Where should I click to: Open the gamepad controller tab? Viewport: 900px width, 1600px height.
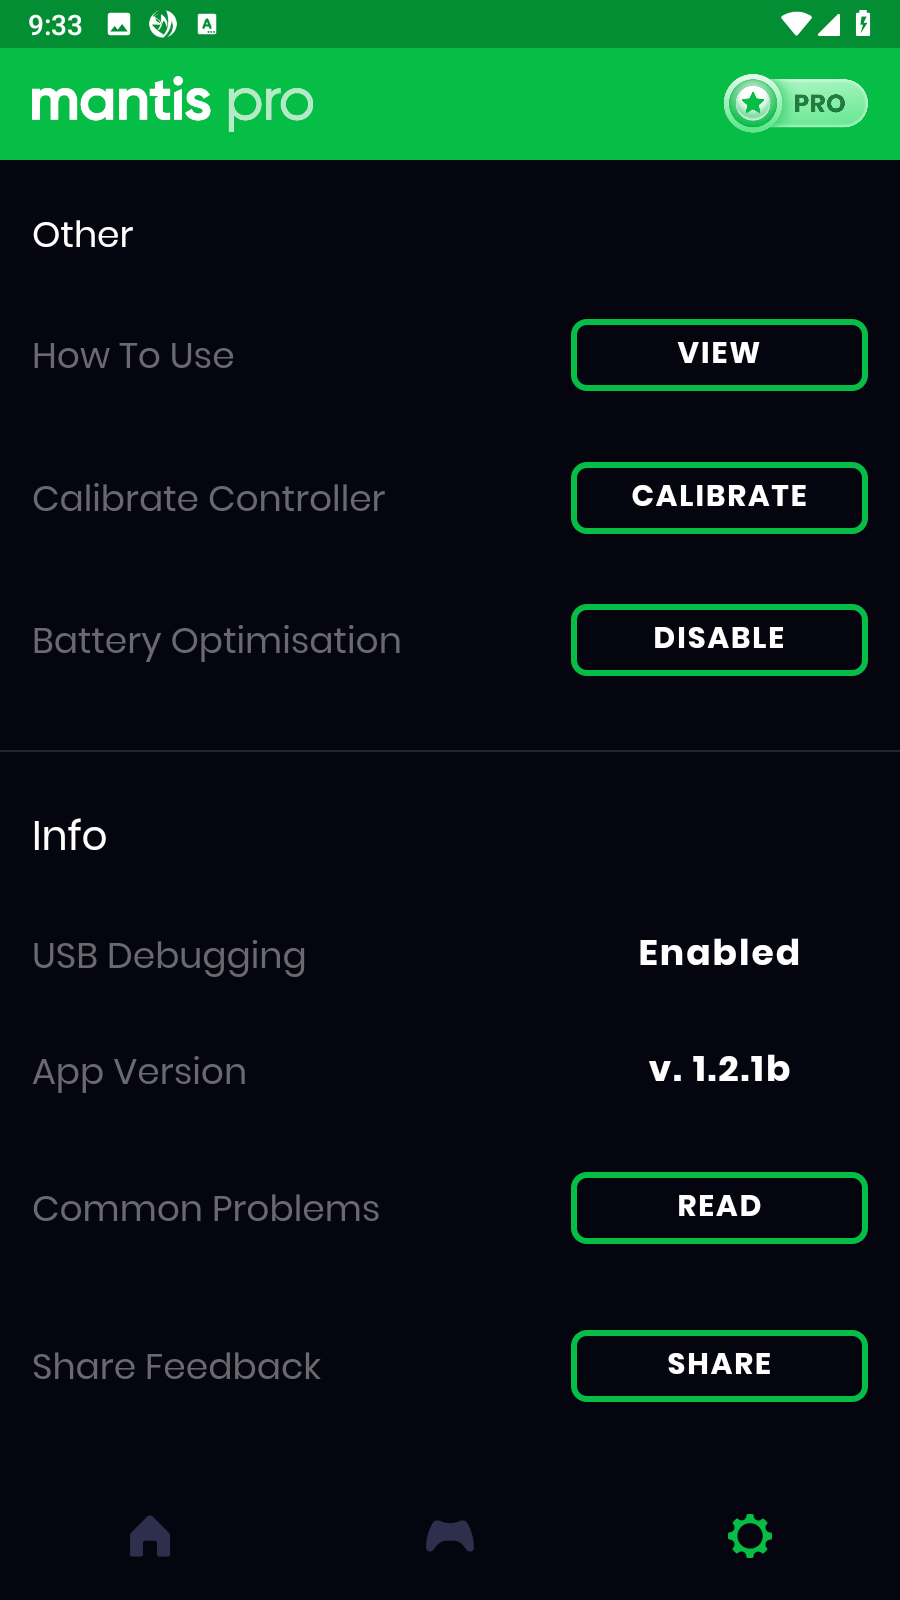coord(450,1536)
